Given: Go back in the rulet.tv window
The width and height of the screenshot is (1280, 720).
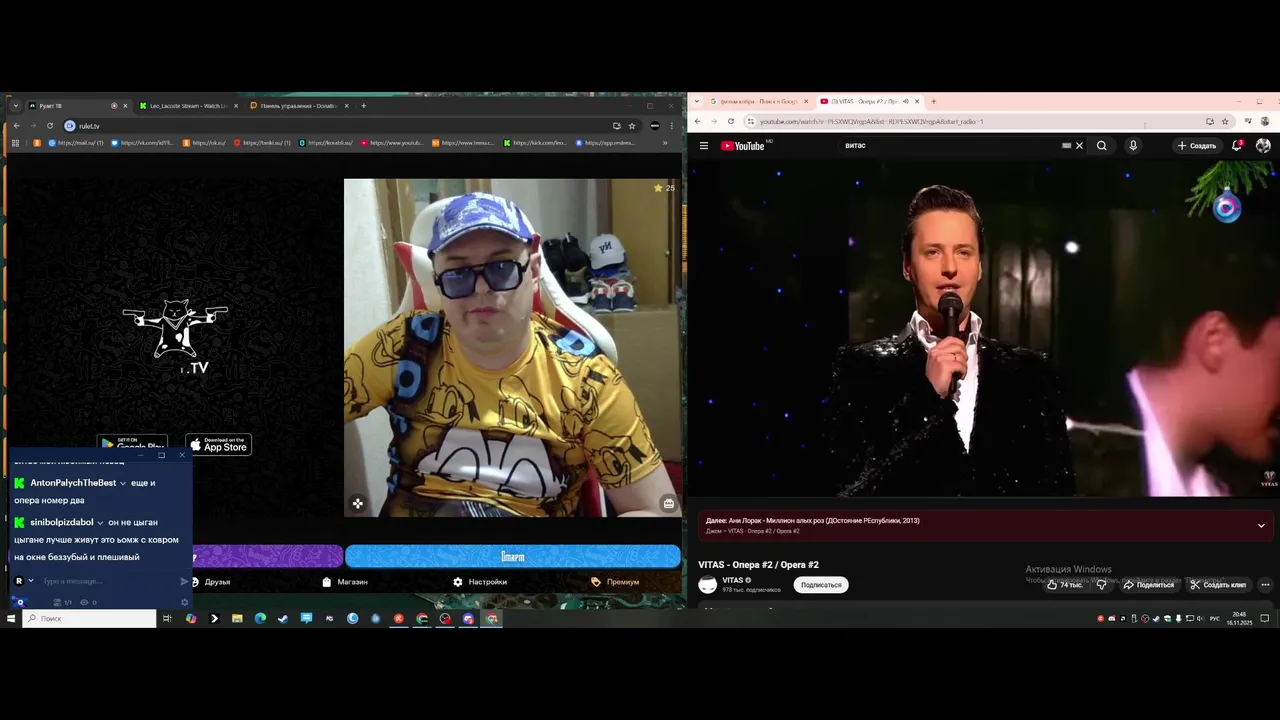Looking at the screenshot, I should [16, 126].
